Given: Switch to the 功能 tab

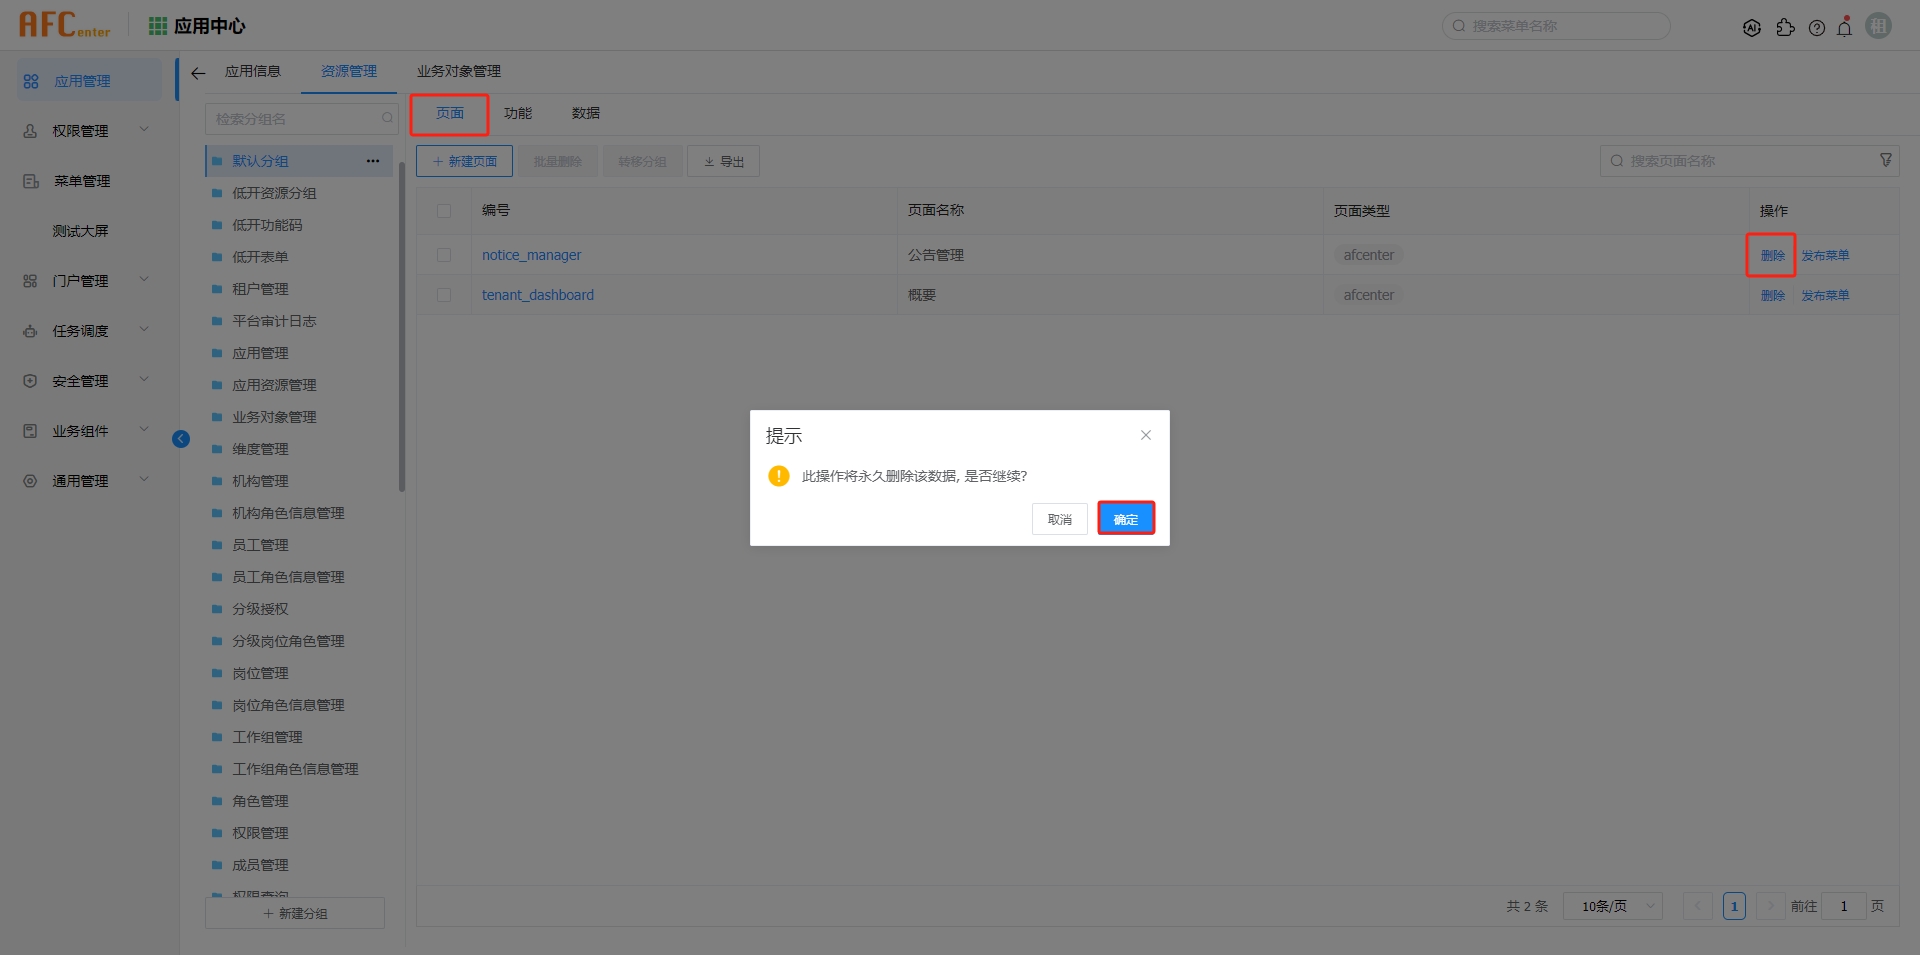Looking at the screenshot, I should click(518, 114).
